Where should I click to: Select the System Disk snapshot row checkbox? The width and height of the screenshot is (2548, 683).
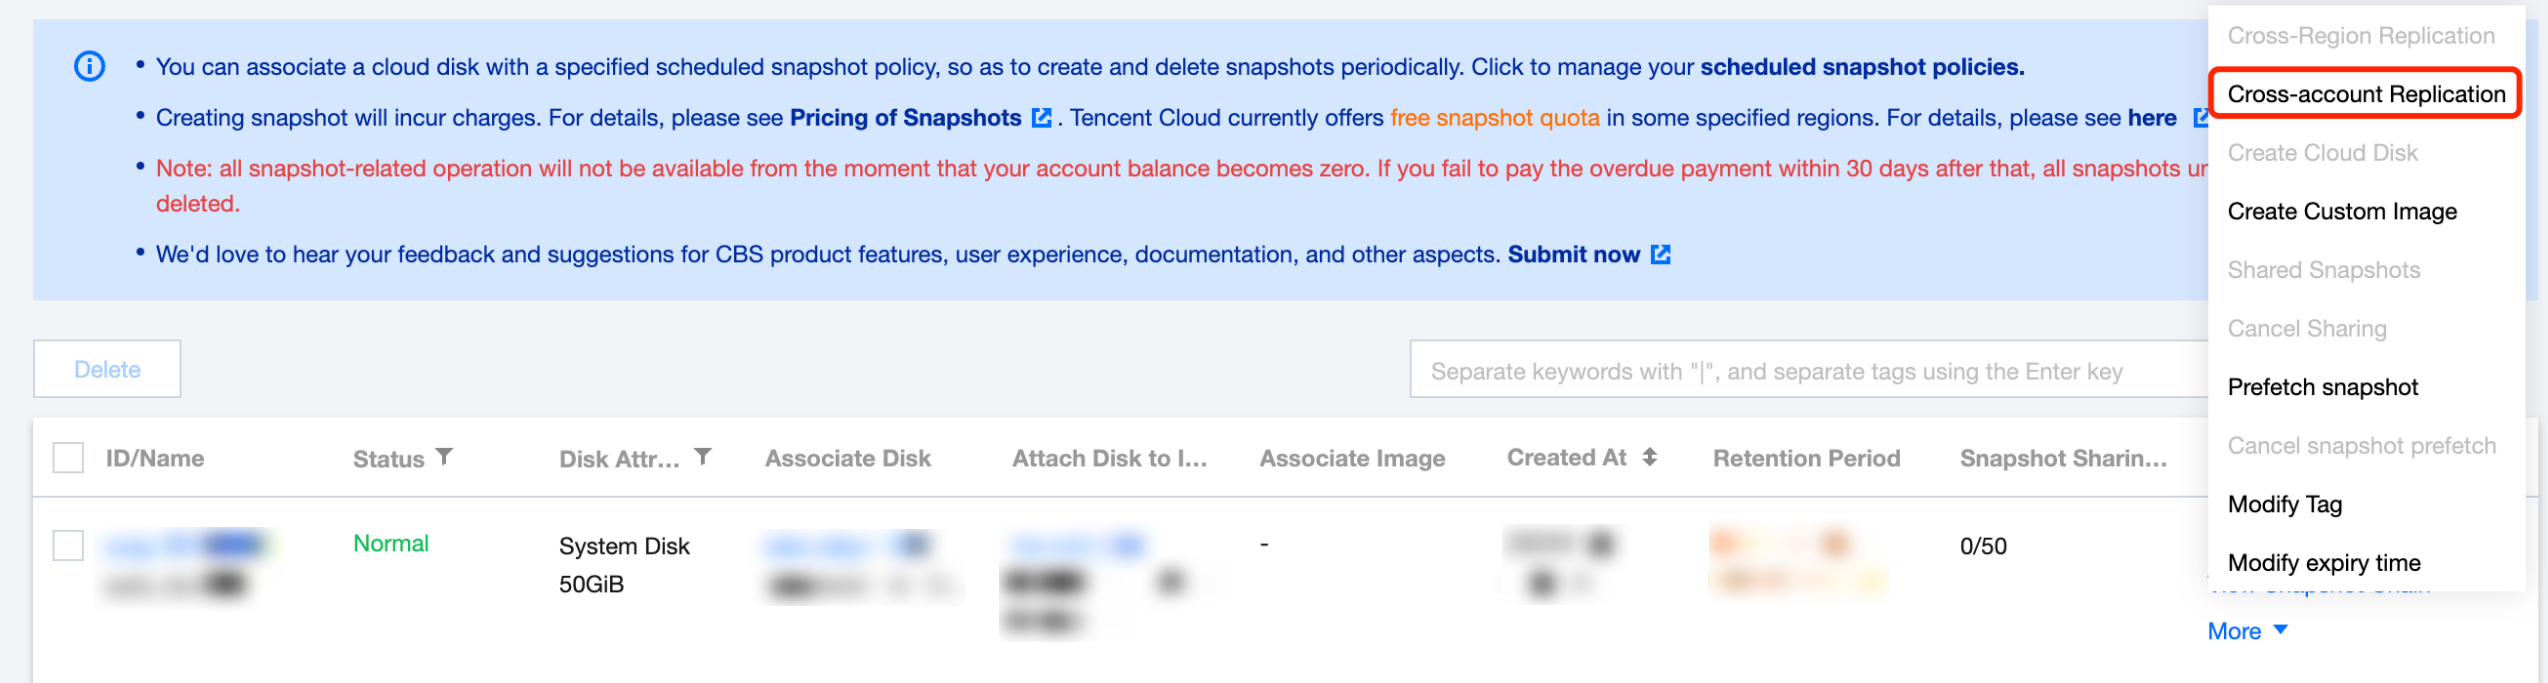click(x=68, y=546)
